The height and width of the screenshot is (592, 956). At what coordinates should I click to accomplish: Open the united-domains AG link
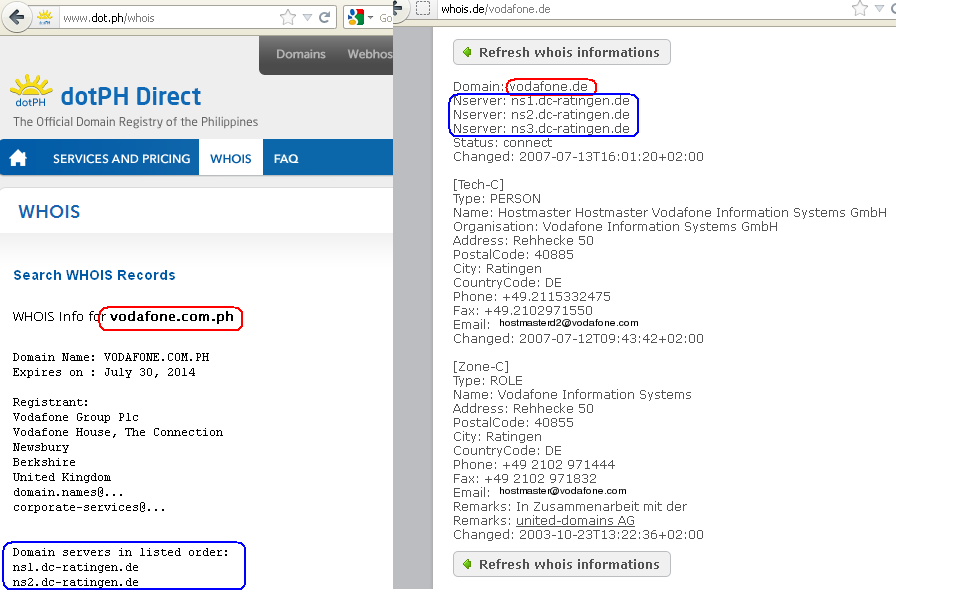576,521
